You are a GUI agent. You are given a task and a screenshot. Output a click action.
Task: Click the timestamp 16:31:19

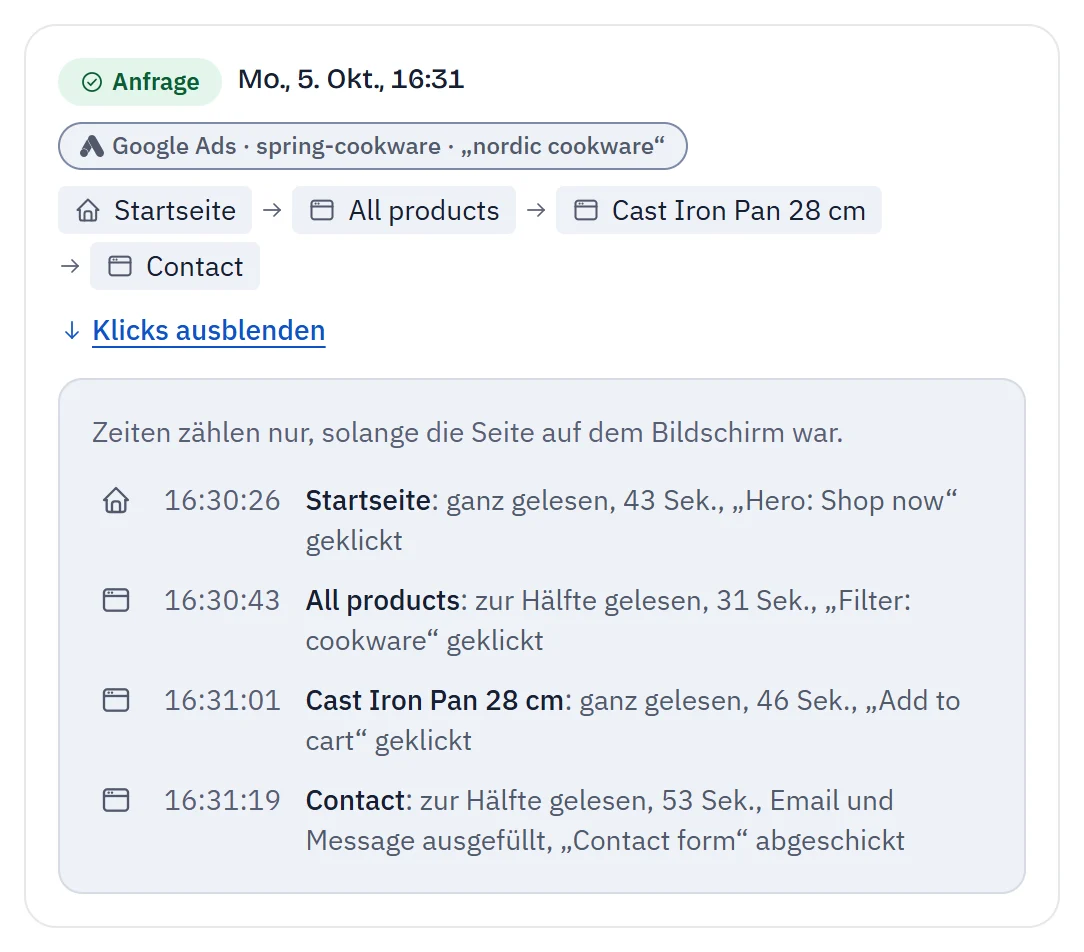222,801
